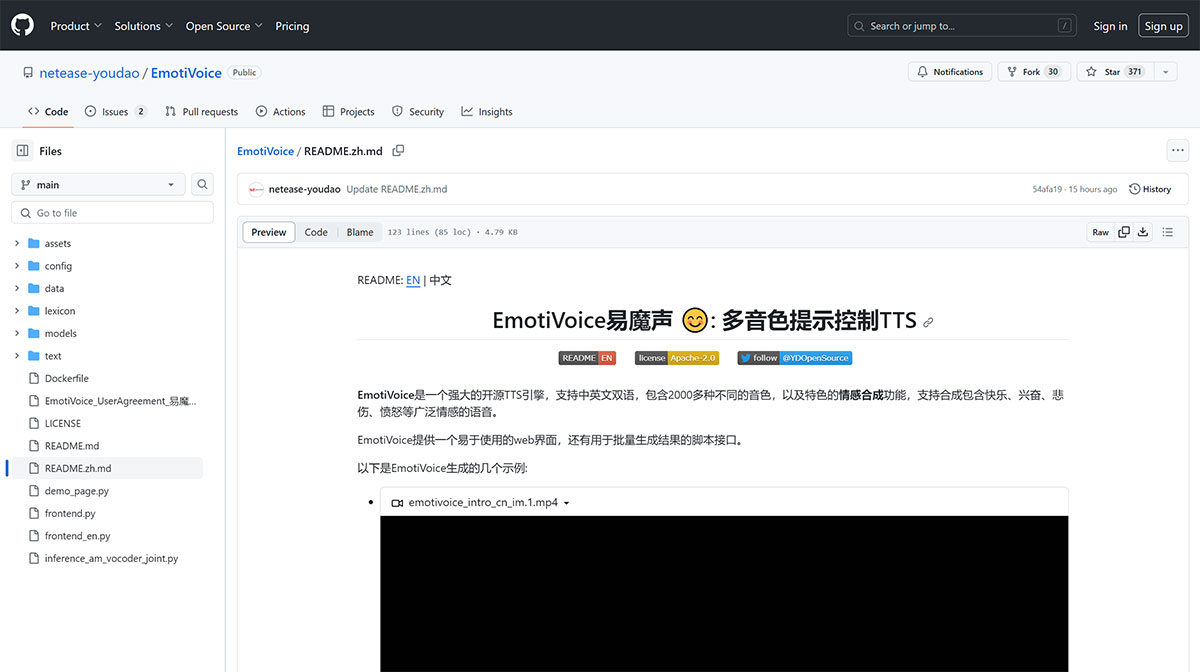
Task: Click the GitHub home logo
Action: click(x=22, y=25)
